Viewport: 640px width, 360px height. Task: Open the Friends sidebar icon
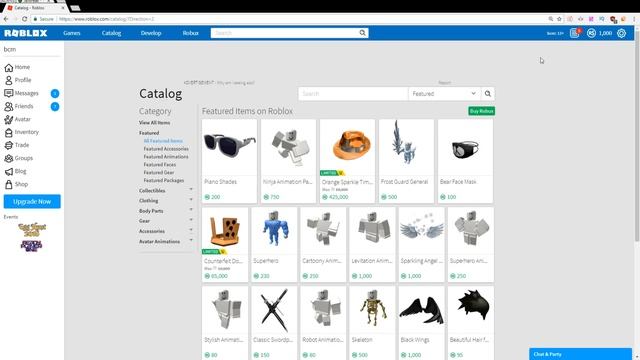click(9, 107)
